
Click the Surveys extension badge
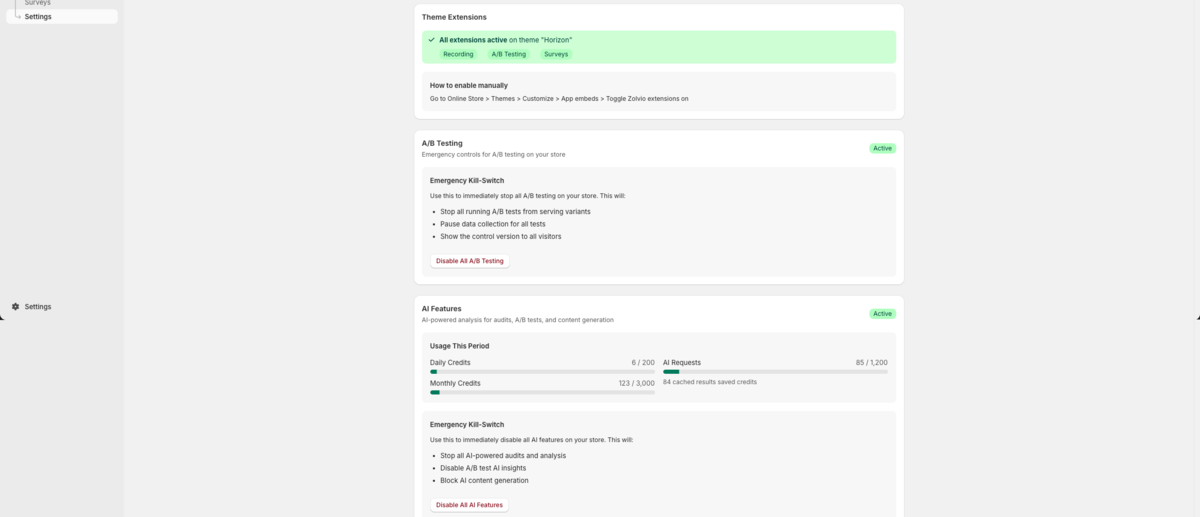pyautogui.click(x=556, y=54)
